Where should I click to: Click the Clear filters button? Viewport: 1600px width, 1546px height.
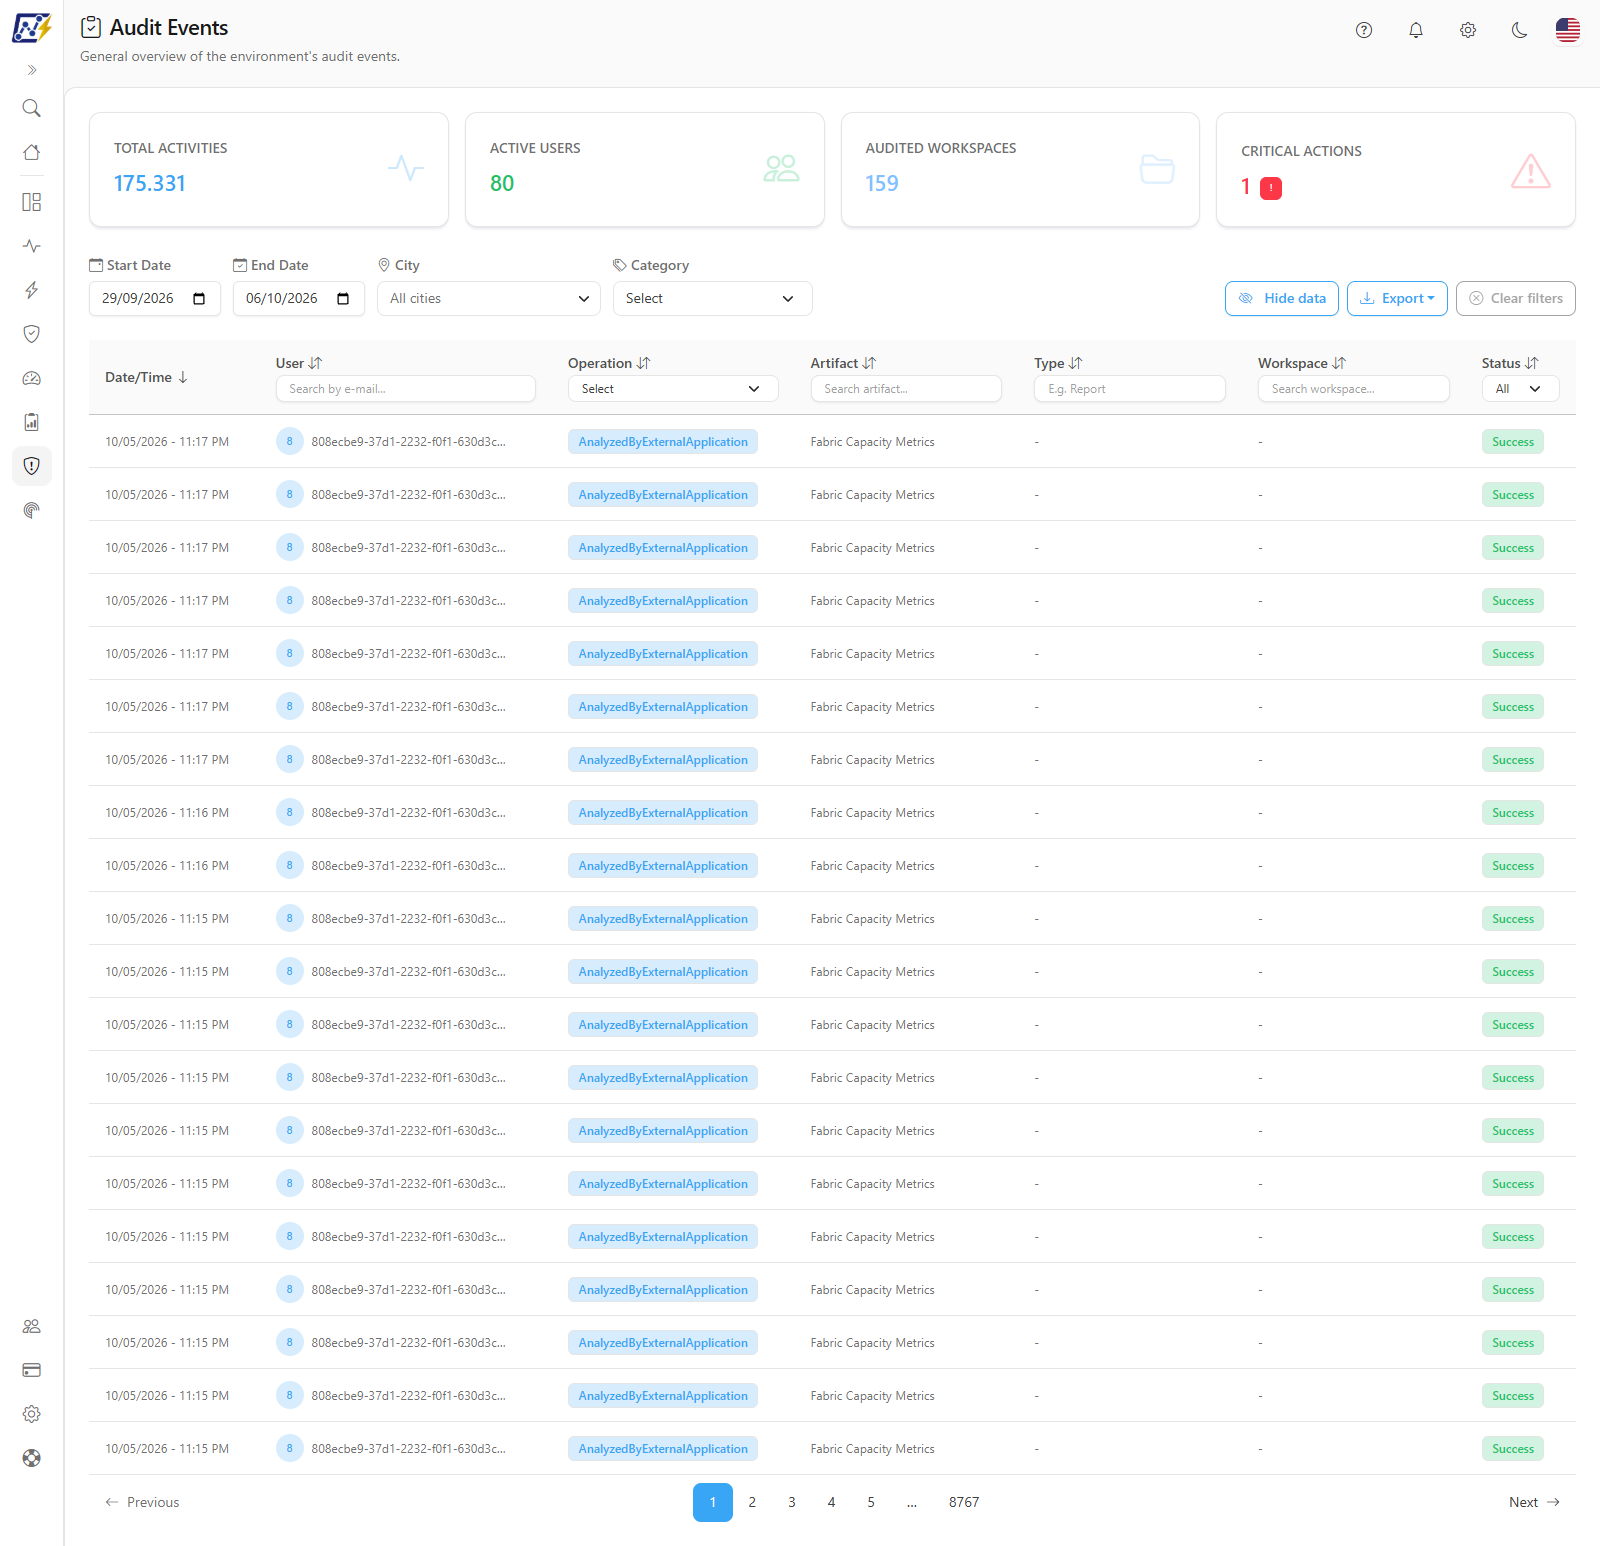click(1516, 298)
